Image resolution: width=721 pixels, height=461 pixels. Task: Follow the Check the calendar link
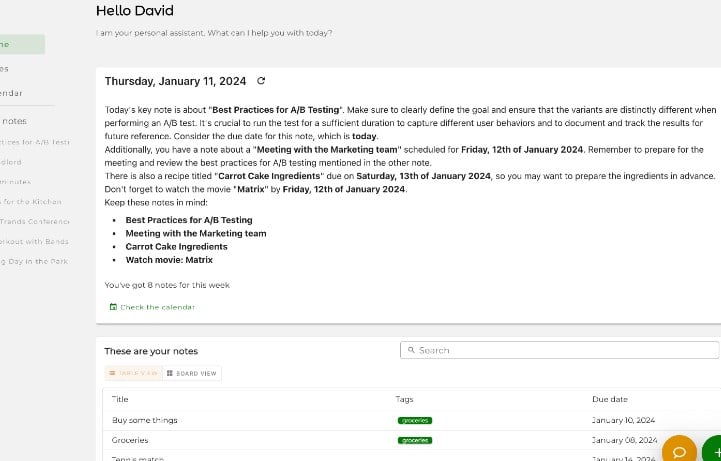157,307
